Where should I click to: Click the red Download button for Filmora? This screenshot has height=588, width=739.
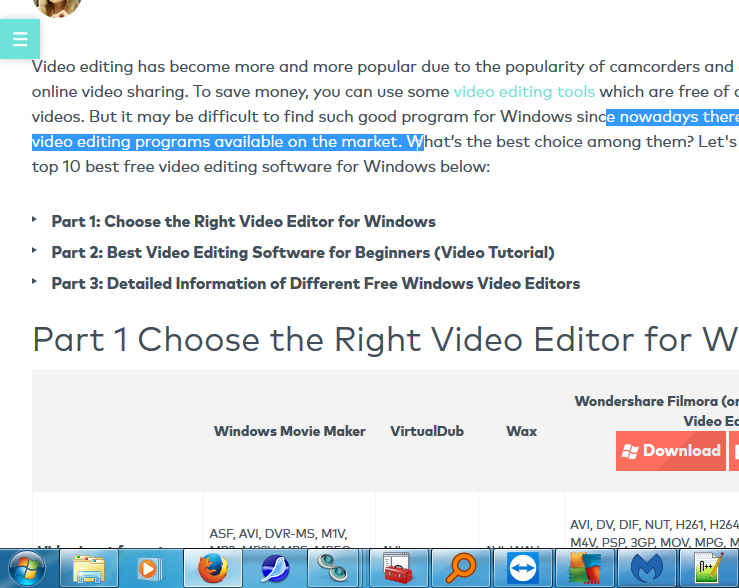pos(671,451)
